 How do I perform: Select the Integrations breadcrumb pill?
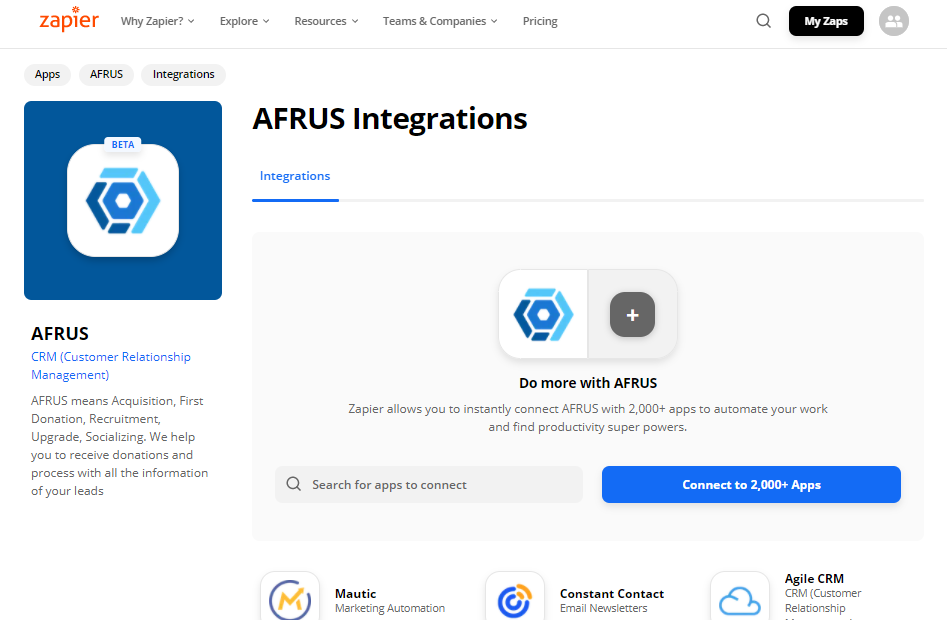click(x=184, y=74)
